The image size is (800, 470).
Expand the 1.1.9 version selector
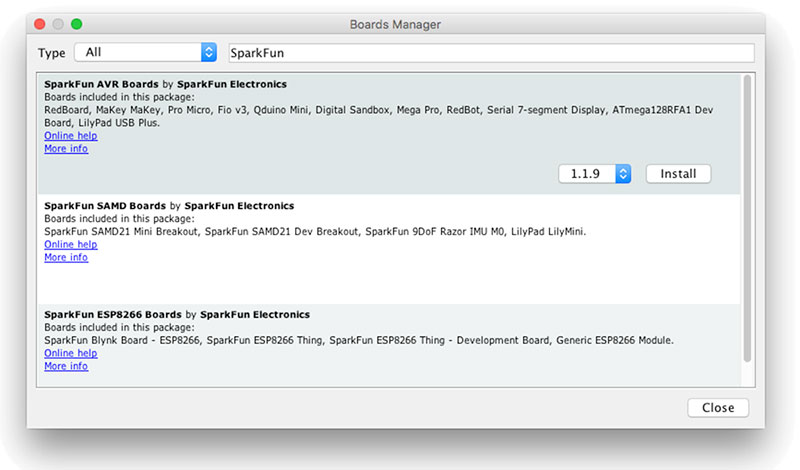[x=595, y=174]
